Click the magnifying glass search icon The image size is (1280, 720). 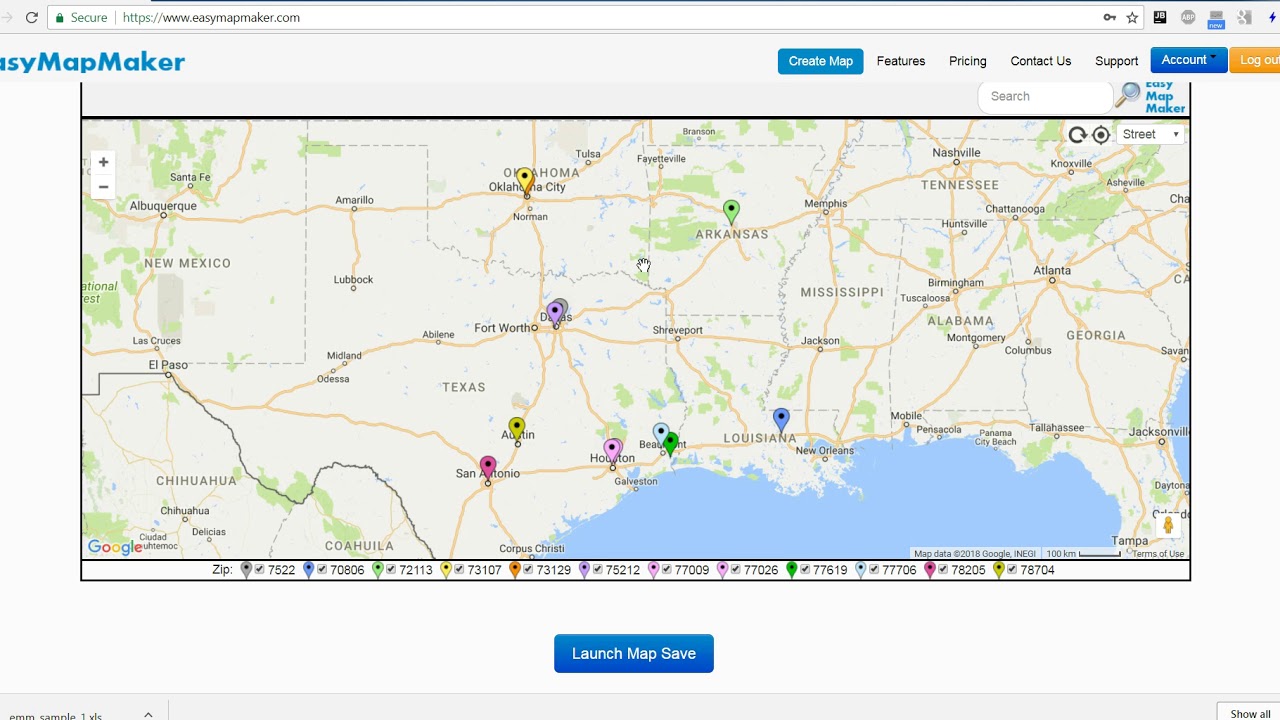[1128, 95]
